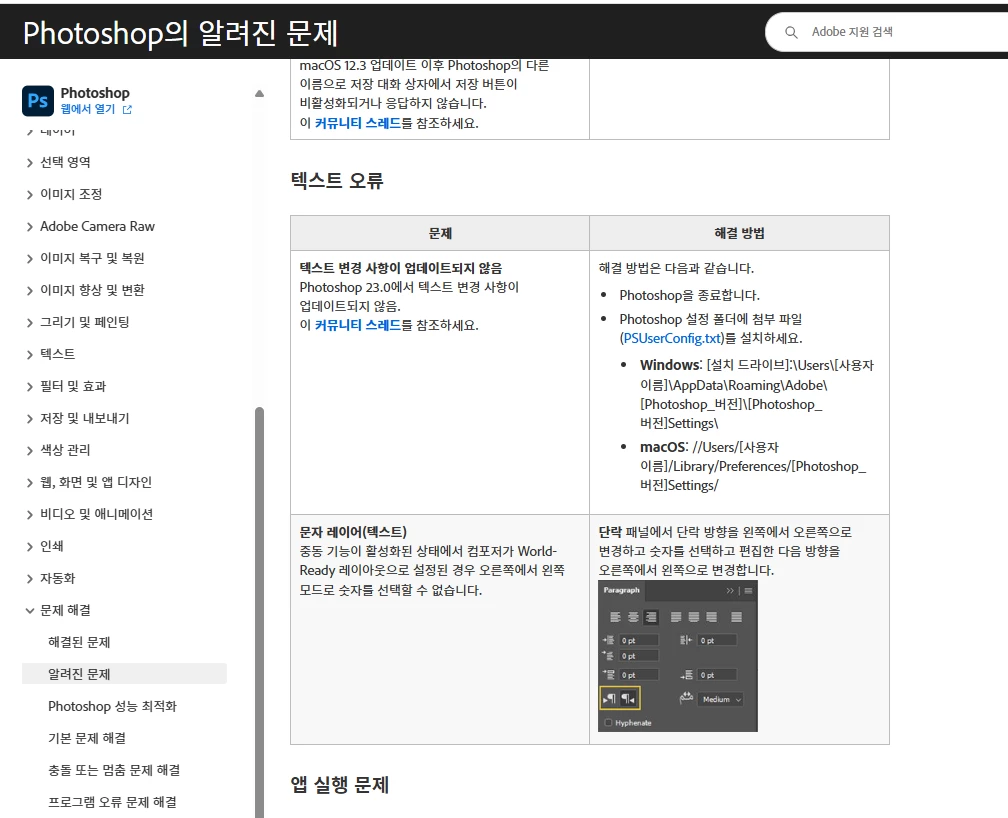Expand the 선택 영역 section chevron
1008x818 pixels.
click(x=30, y=163)
